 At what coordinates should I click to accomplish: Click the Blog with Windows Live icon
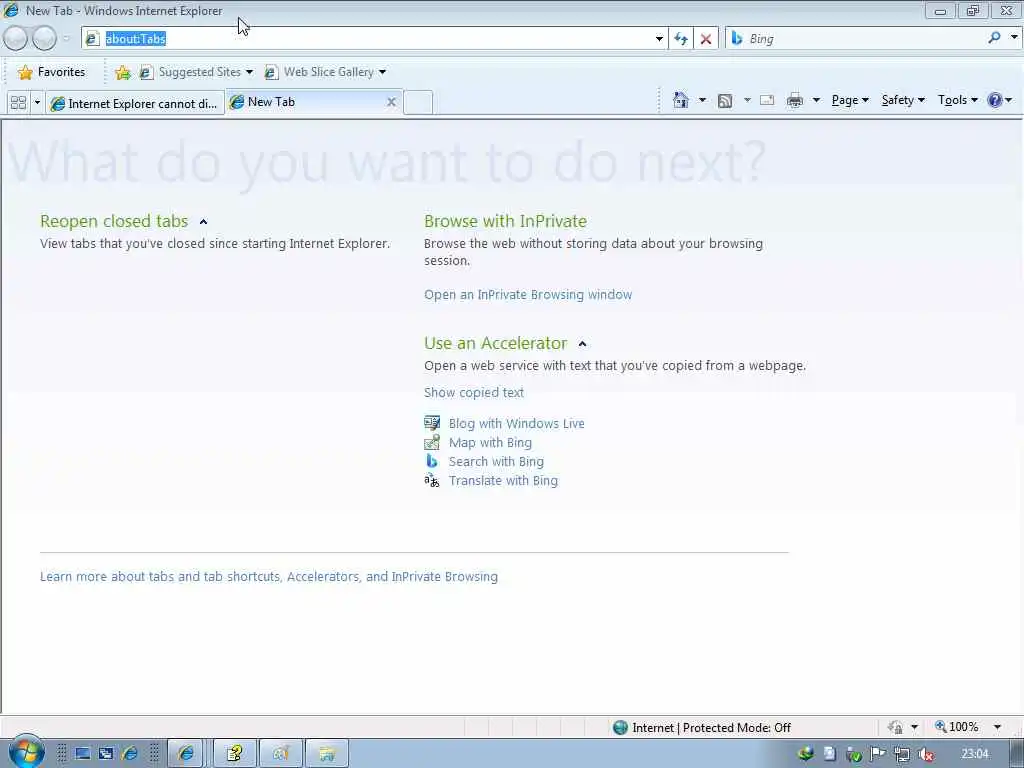tap(432, 423)
